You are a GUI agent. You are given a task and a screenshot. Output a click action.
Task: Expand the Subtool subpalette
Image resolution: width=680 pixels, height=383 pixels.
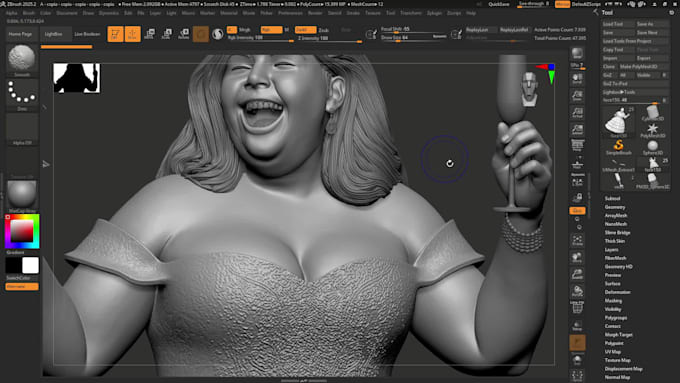612,198
